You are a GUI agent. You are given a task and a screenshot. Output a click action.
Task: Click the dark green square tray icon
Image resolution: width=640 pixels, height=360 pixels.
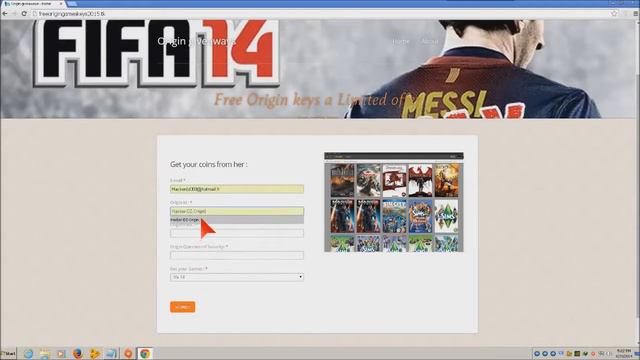(577, 353)
